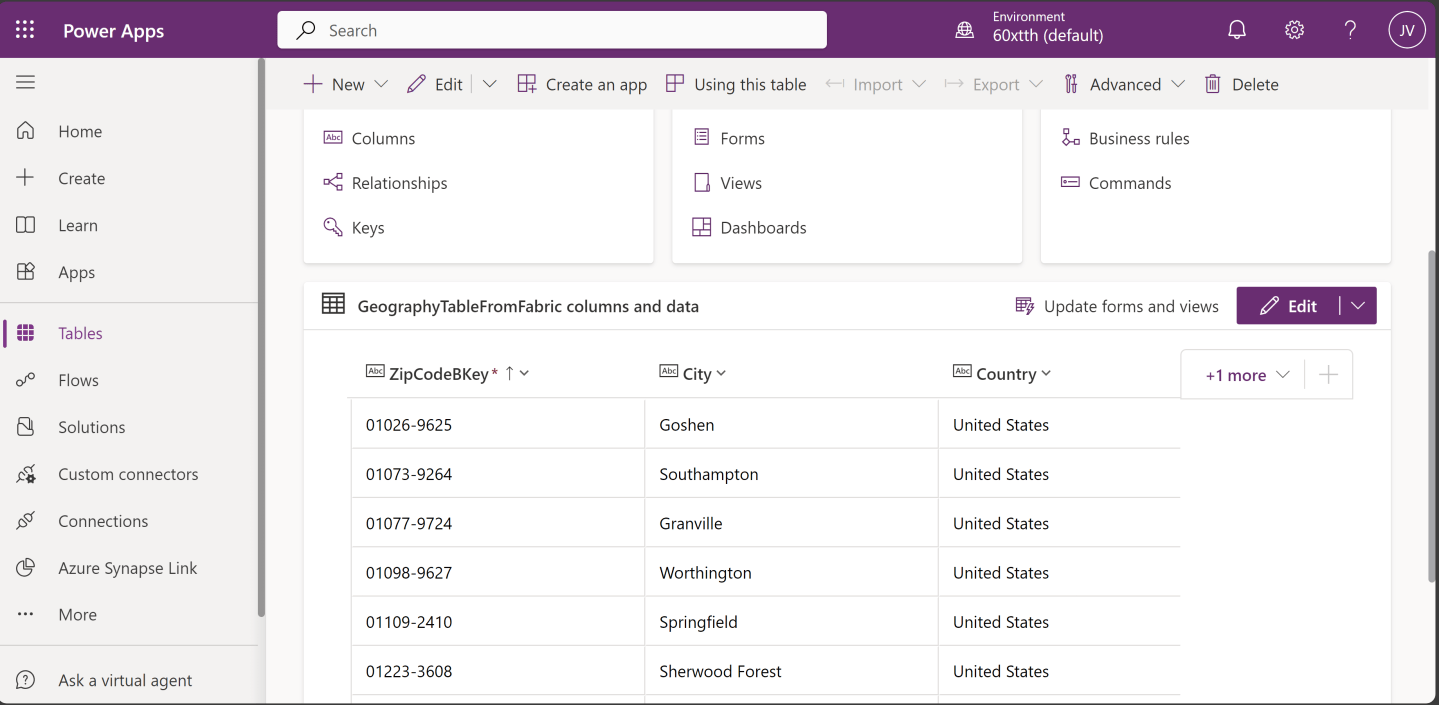
Task: Click the sidebar vertical scrollbar
Action: coord(262,337)
